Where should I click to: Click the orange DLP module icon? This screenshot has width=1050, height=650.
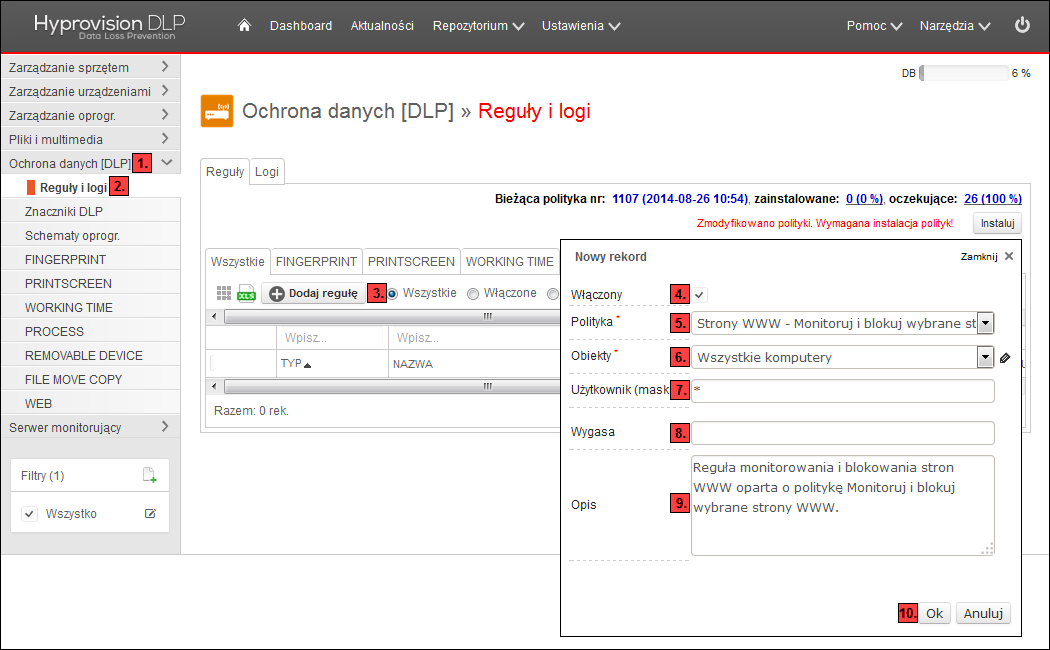click(x=217, y=111)
